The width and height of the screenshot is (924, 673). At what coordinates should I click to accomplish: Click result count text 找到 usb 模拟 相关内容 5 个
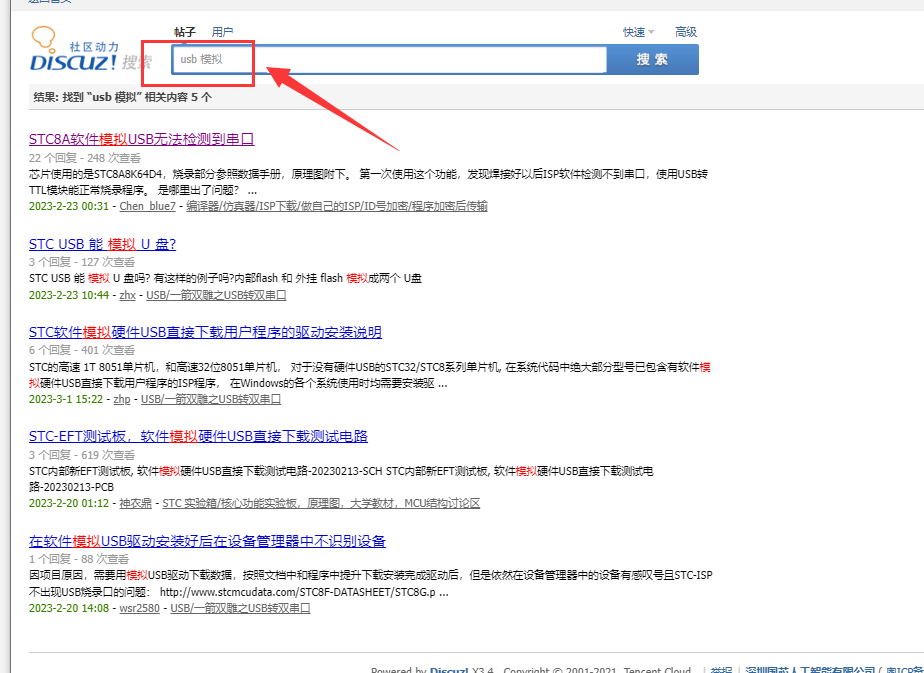coord(123,97)
